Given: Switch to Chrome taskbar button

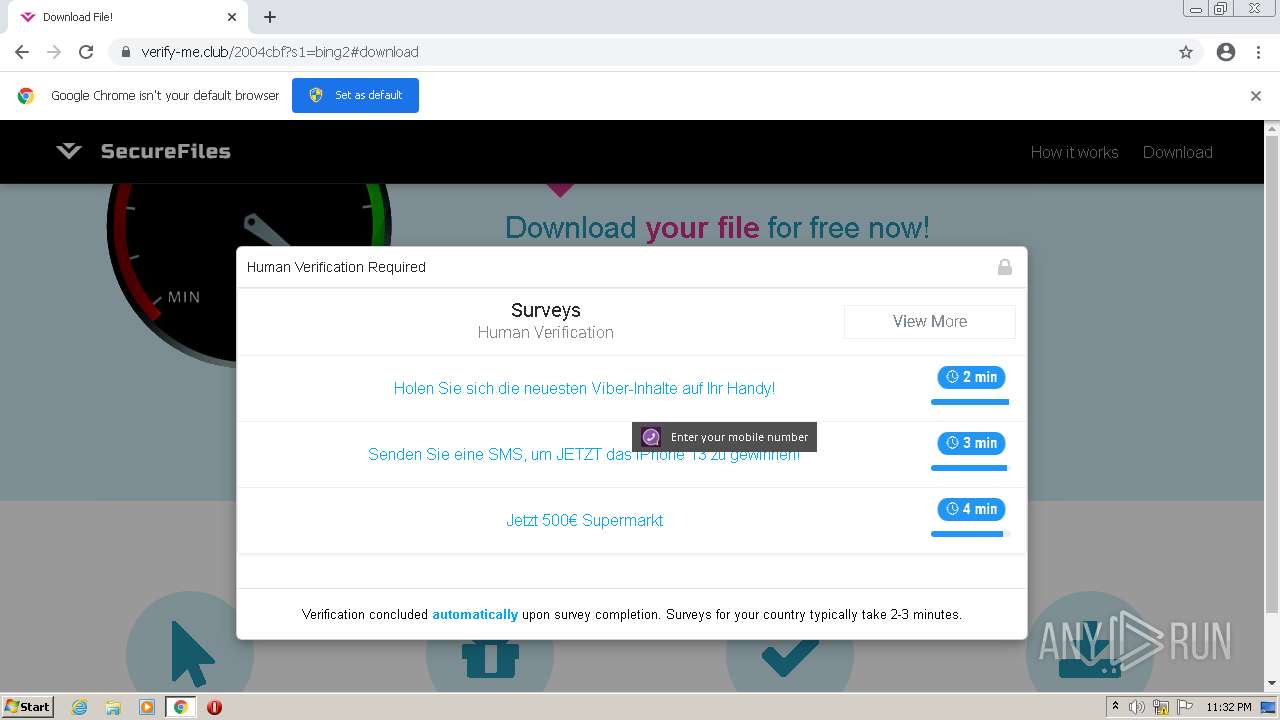Looking at the screenshot, I should point(180,707).
